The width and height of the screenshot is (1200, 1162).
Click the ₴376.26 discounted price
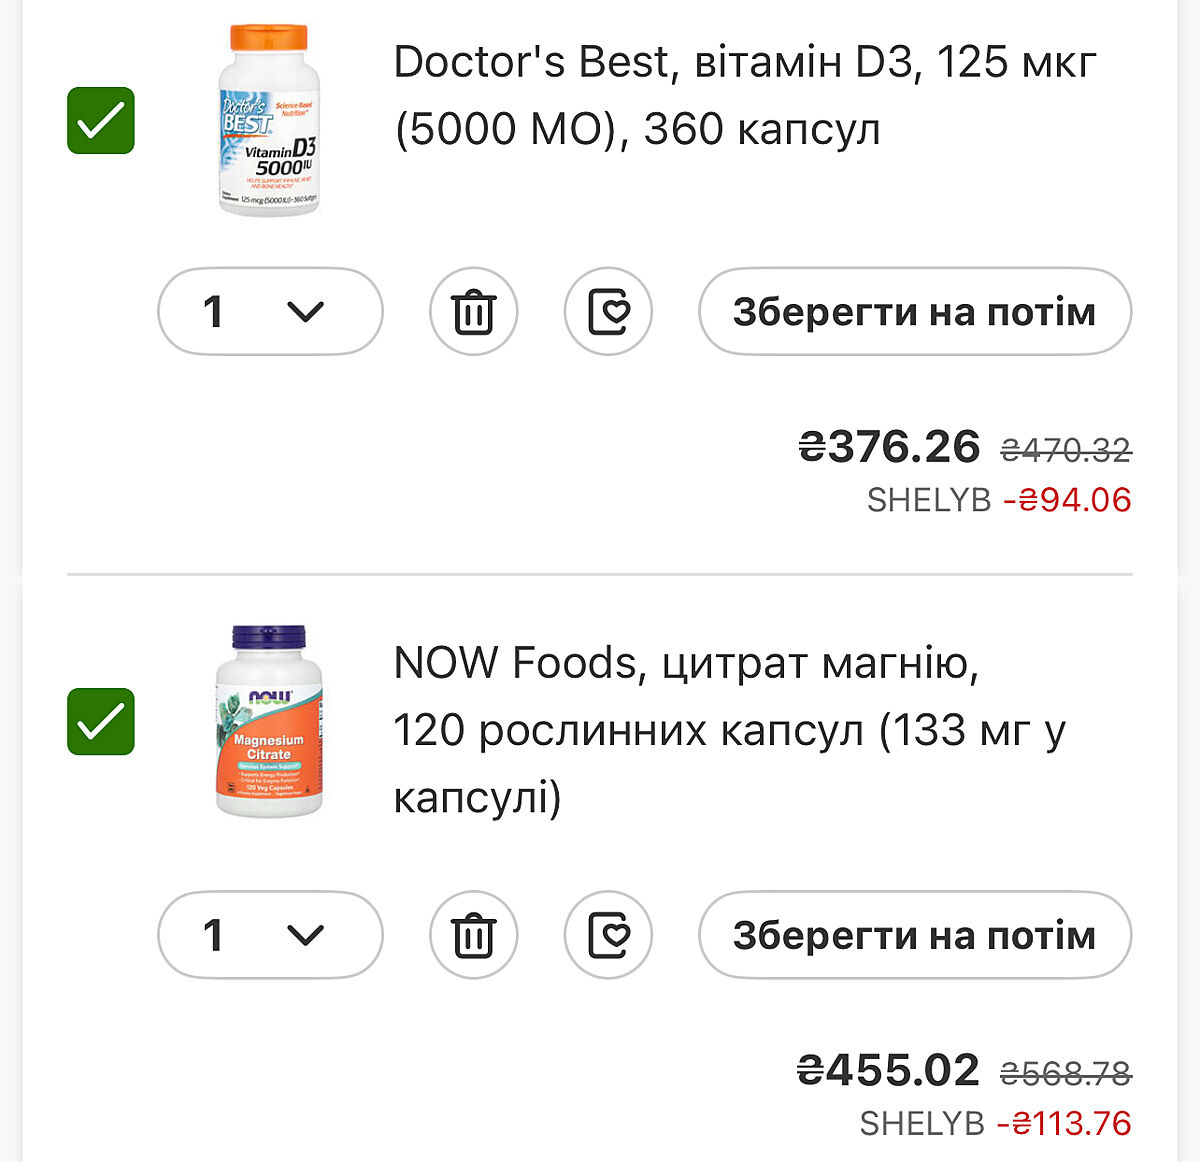coord(889,446)
